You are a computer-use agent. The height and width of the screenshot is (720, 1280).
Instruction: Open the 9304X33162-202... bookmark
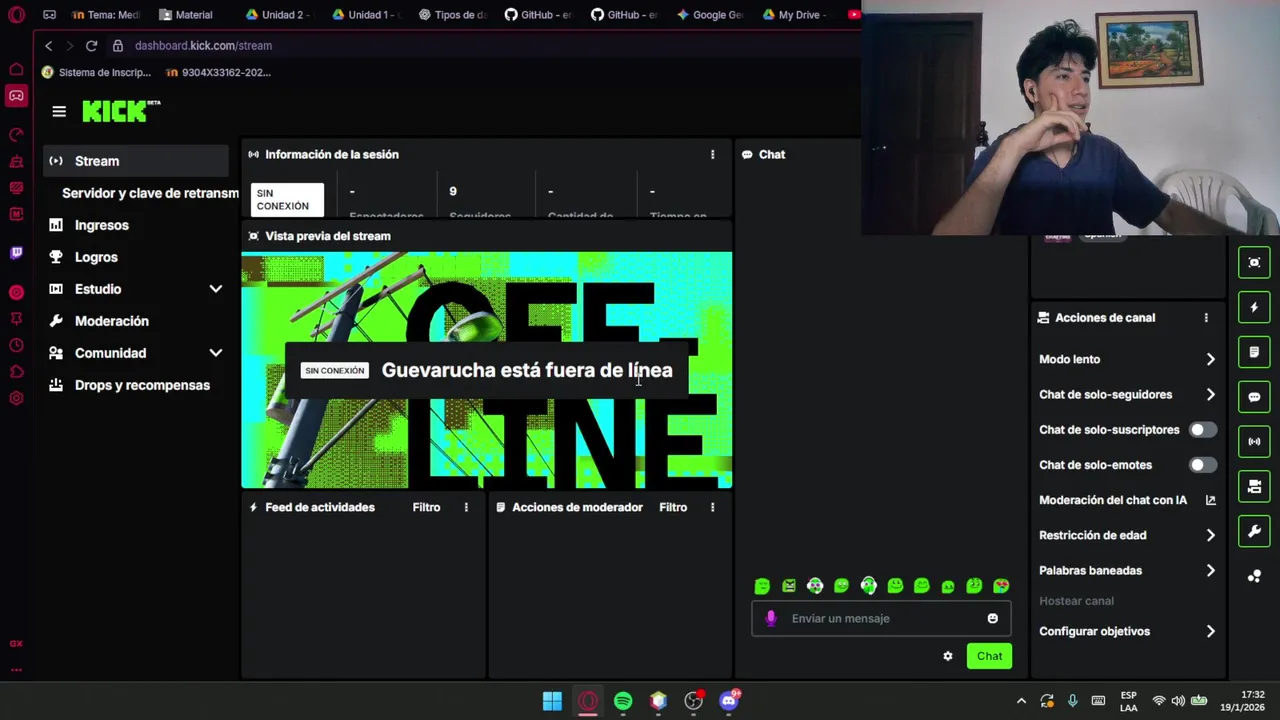click(x=218, y=72)
